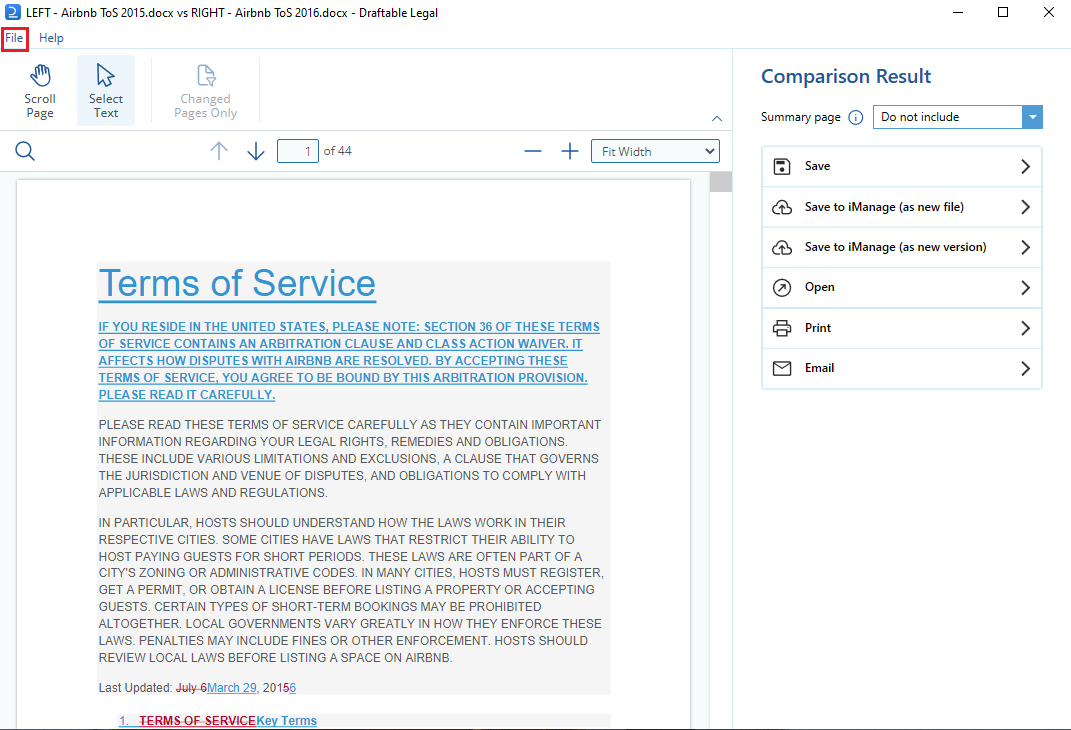The width and height of the screenshot is (1071, 730).
Task: Click the page number input field
Action: point(298,151)
